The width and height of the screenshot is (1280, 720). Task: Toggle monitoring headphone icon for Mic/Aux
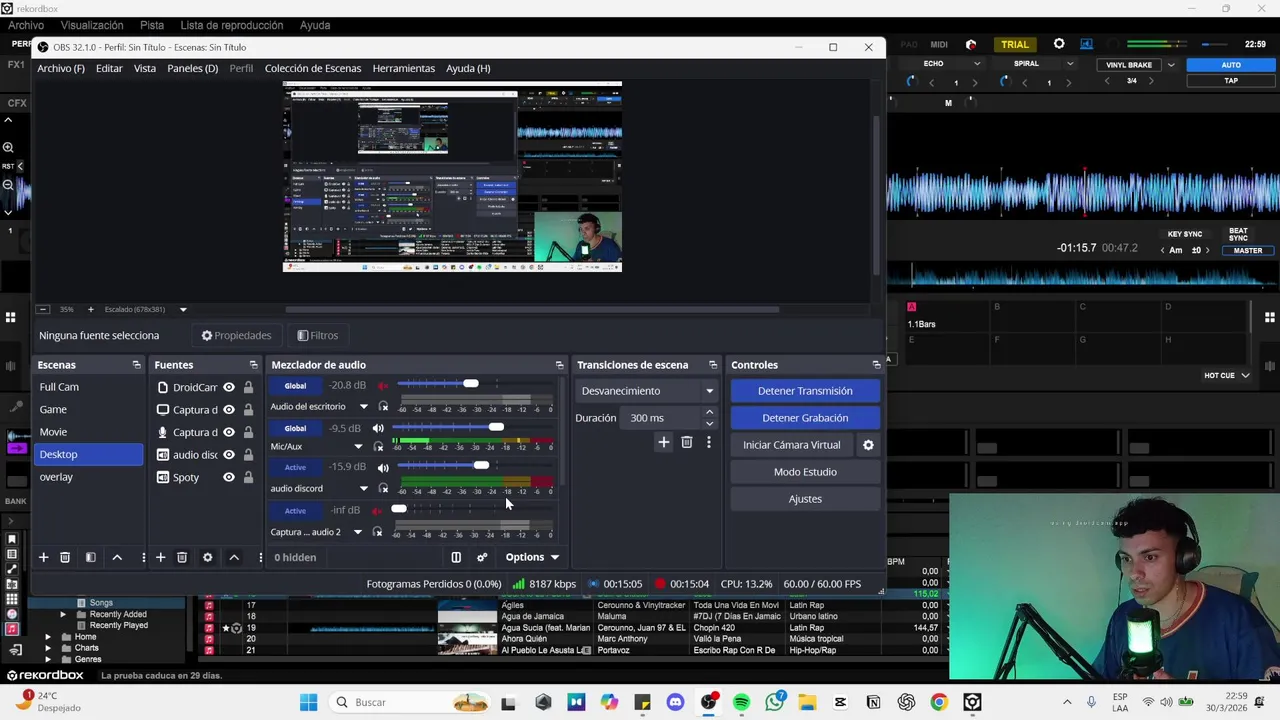(377, 446)
